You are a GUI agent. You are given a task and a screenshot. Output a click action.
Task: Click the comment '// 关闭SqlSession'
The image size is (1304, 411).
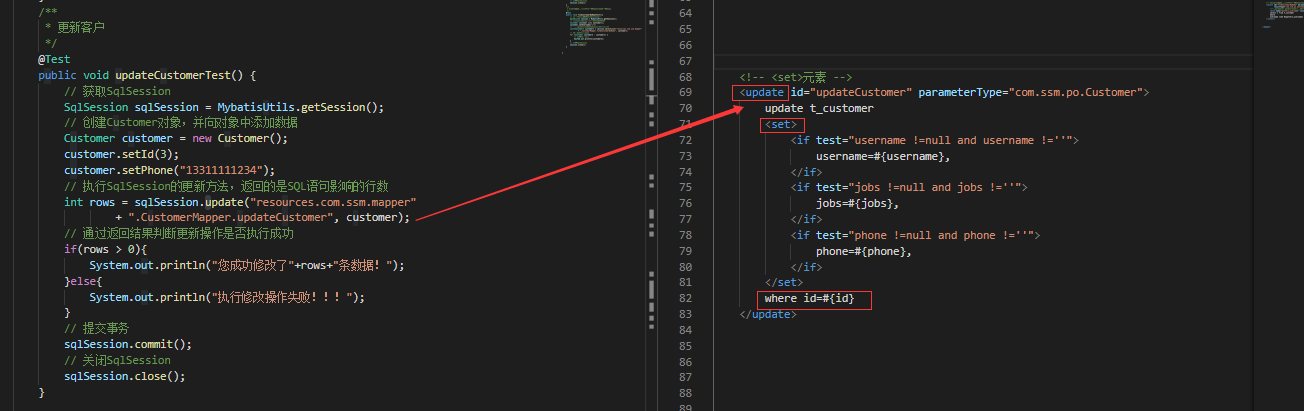(x=117, y=360)
